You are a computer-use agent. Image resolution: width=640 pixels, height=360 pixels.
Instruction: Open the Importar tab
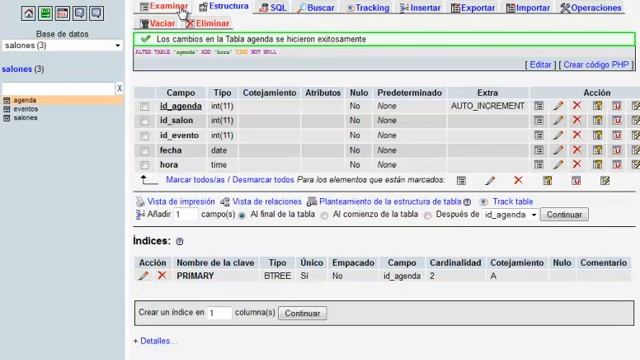click(528, 7)
